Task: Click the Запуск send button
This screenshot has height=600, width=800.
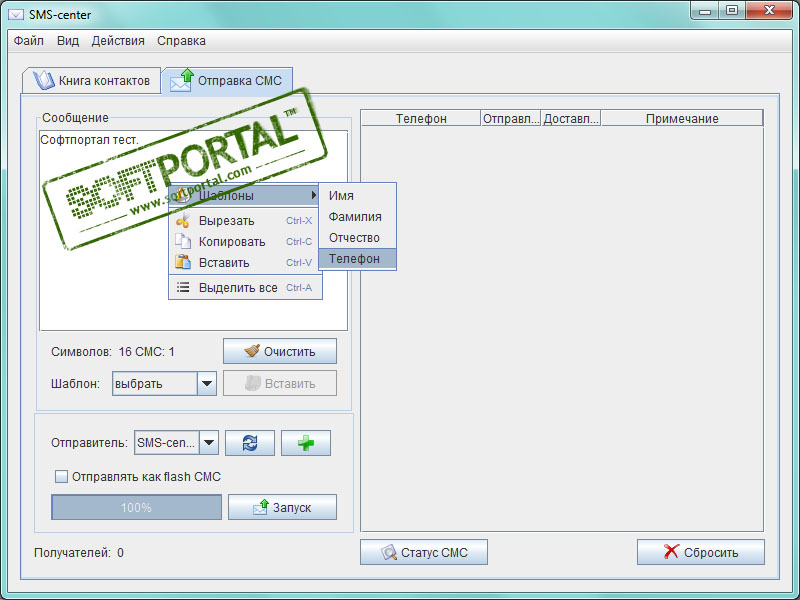Action: pyautogui.click(x=282, y=507)
